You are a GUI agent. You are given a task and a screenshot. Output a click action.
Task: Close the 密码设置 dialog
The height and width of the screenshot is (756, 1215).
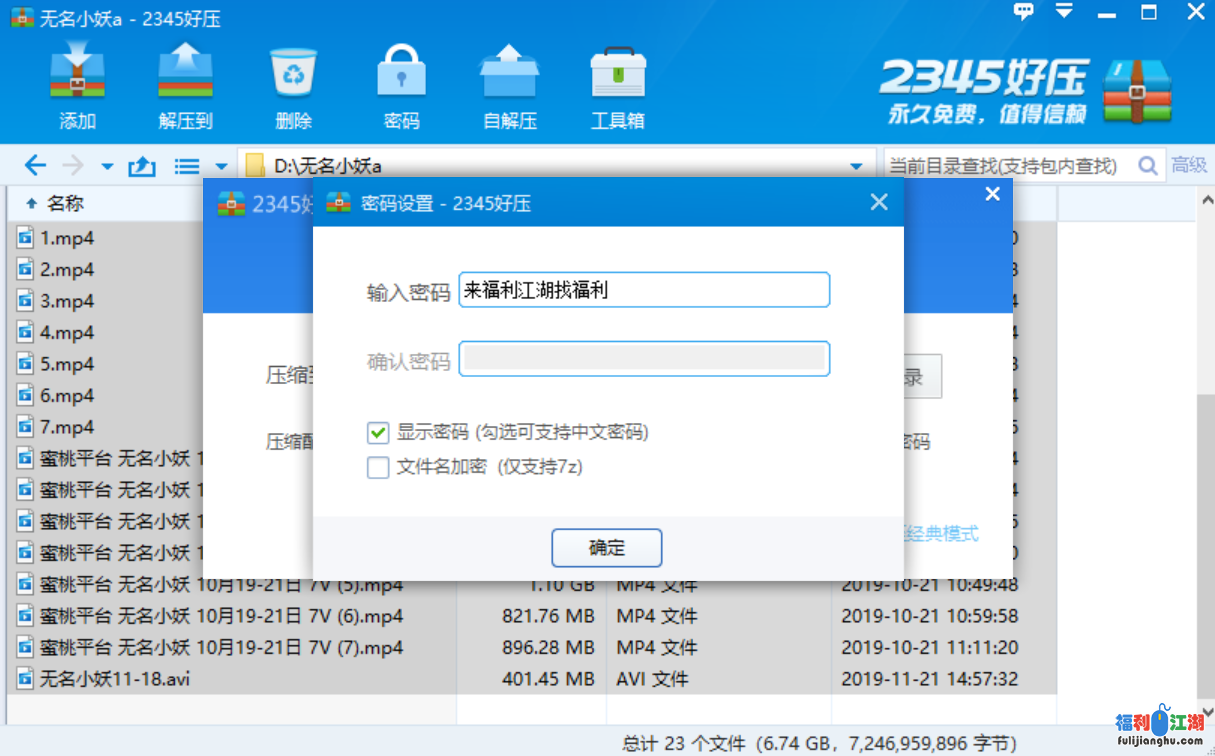pos(879,203)
